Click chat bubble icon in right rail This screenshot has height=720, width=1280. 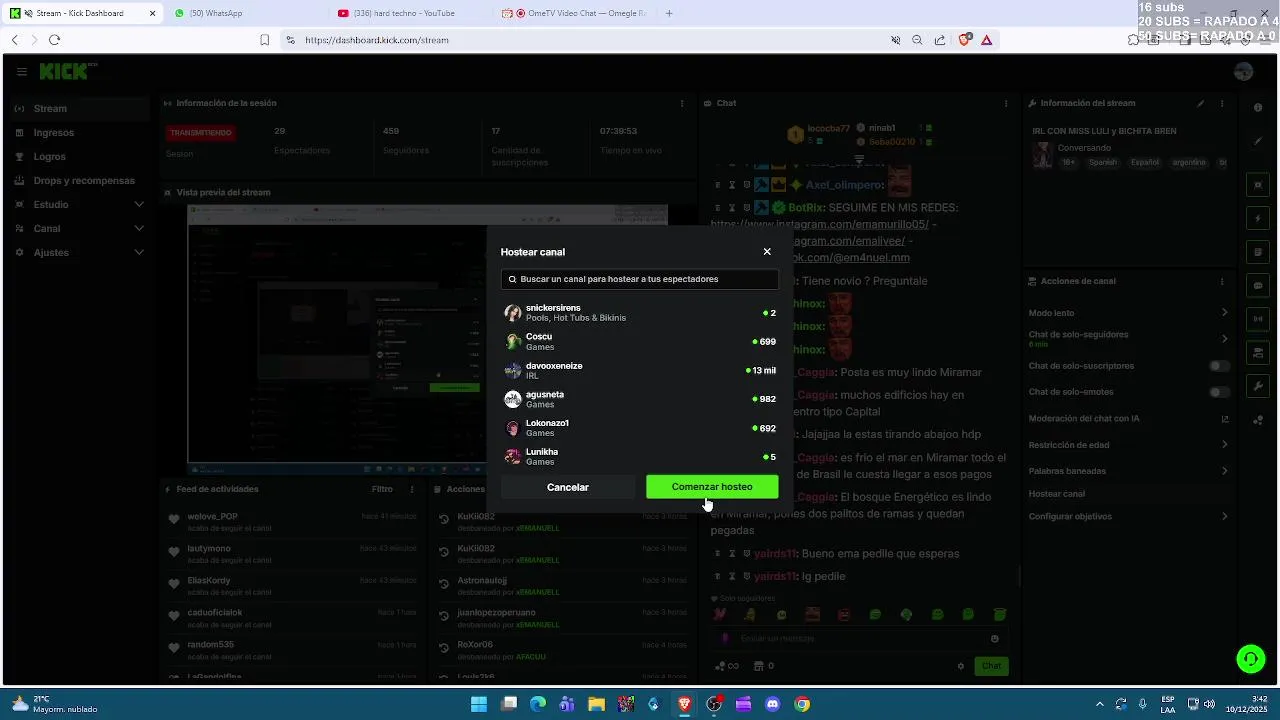pyautogui.click(x=1258, y=285)
